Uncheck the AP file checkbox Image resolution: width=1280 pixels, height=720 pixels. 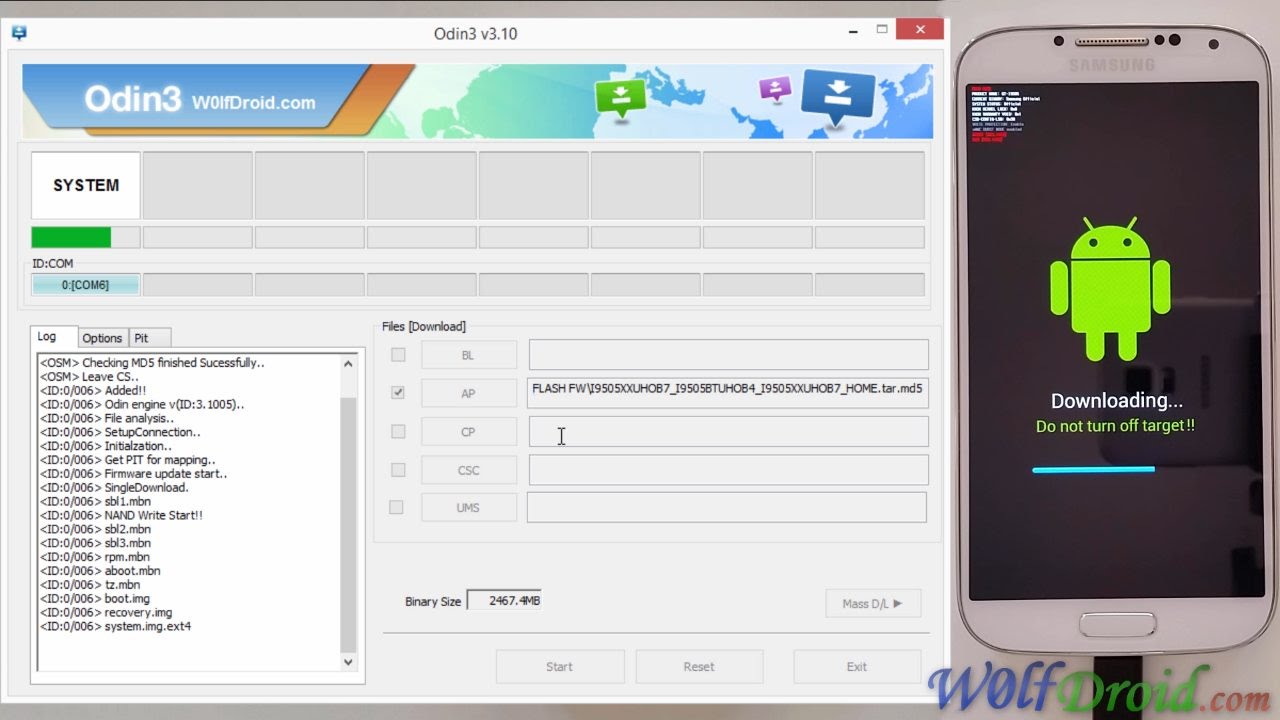398,393
